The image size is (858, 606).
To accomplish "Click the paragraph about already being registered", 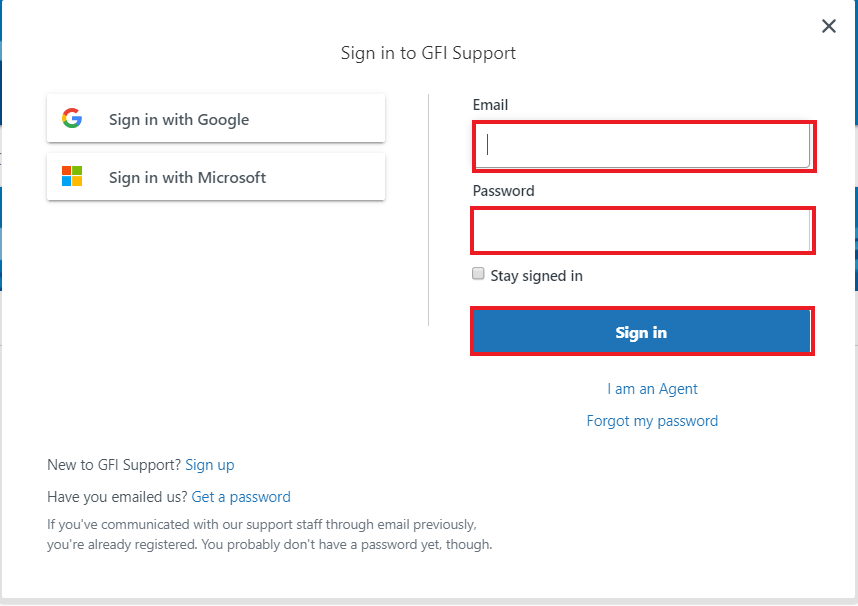I will click(269, 535).
